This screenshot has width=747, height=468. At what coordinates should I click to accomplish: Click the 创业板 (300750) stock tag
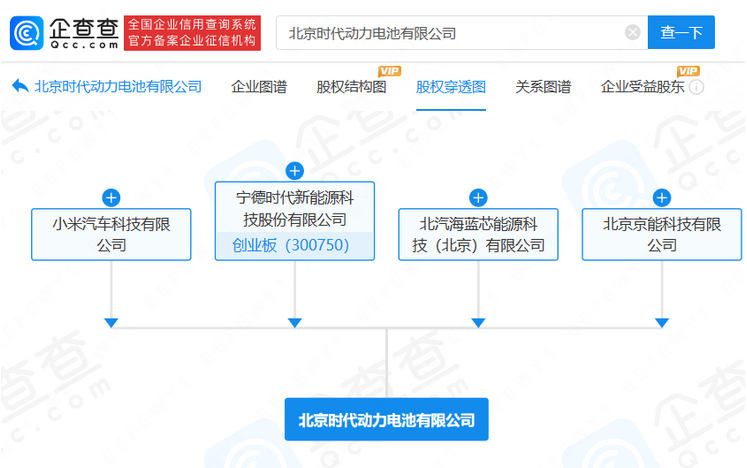pyautogui.click(x=294, y=246)
